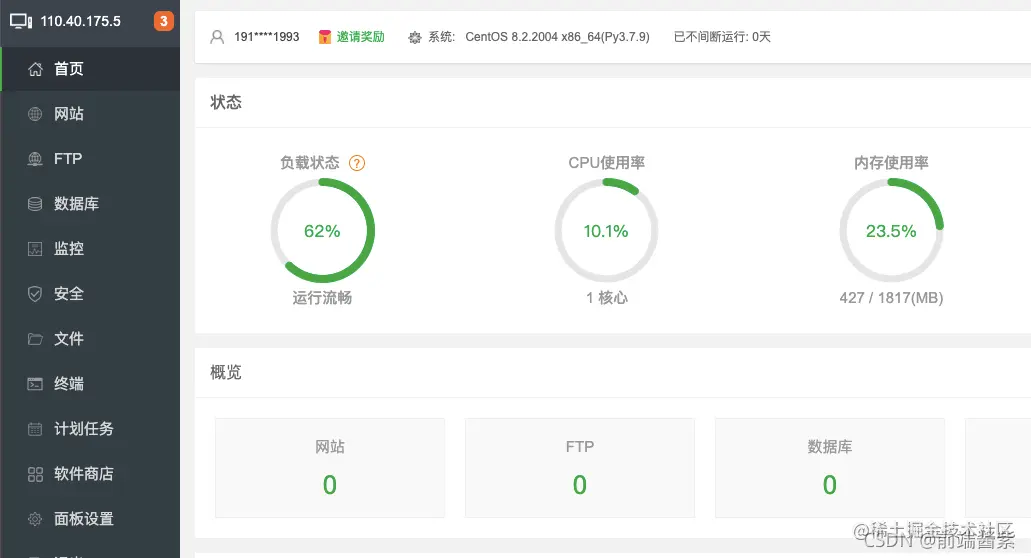This screenshot has height=558, width=1031.
Task: Select 安全 in the sidebar
Action: pos(90,294)
